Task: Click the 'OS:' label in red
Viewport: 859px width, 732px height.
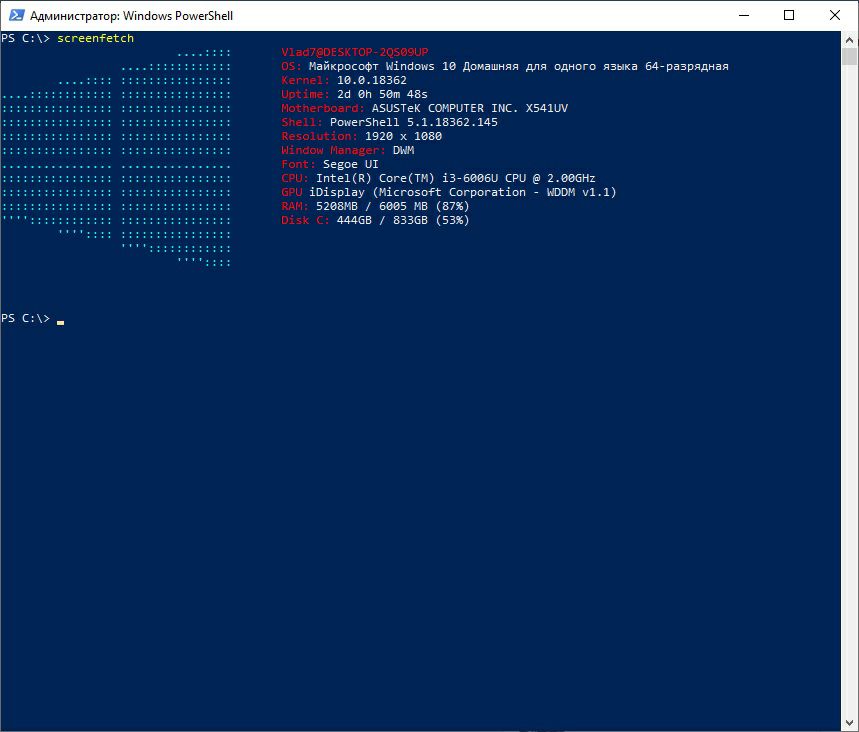Action: 291,66
